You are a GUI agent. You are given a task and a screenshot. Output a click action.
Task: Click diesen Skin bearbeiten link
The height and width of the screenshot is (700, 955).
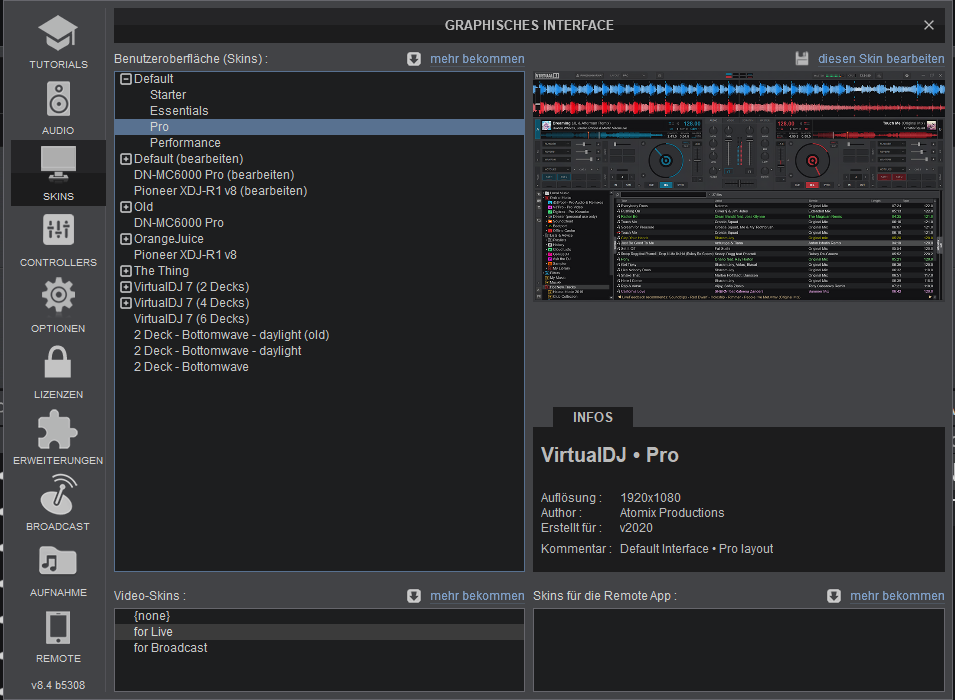point(881,59)
